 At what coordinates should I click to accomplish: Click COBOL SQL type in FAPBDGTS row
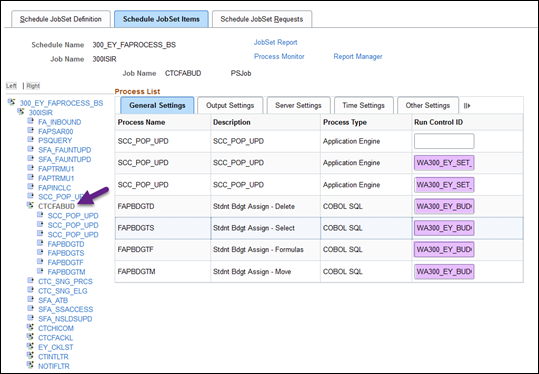click(x=342, y=228)
